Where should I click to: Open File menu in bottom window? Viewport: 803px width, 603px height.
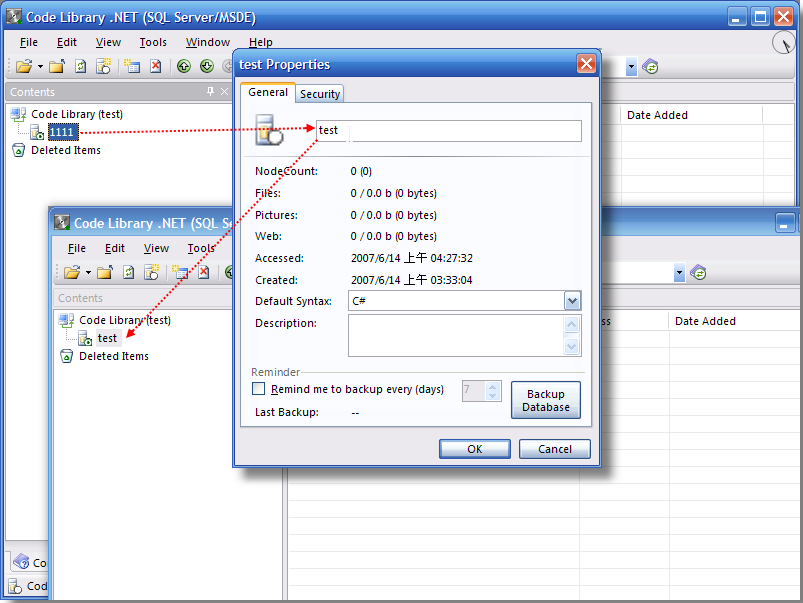point(77,248)
